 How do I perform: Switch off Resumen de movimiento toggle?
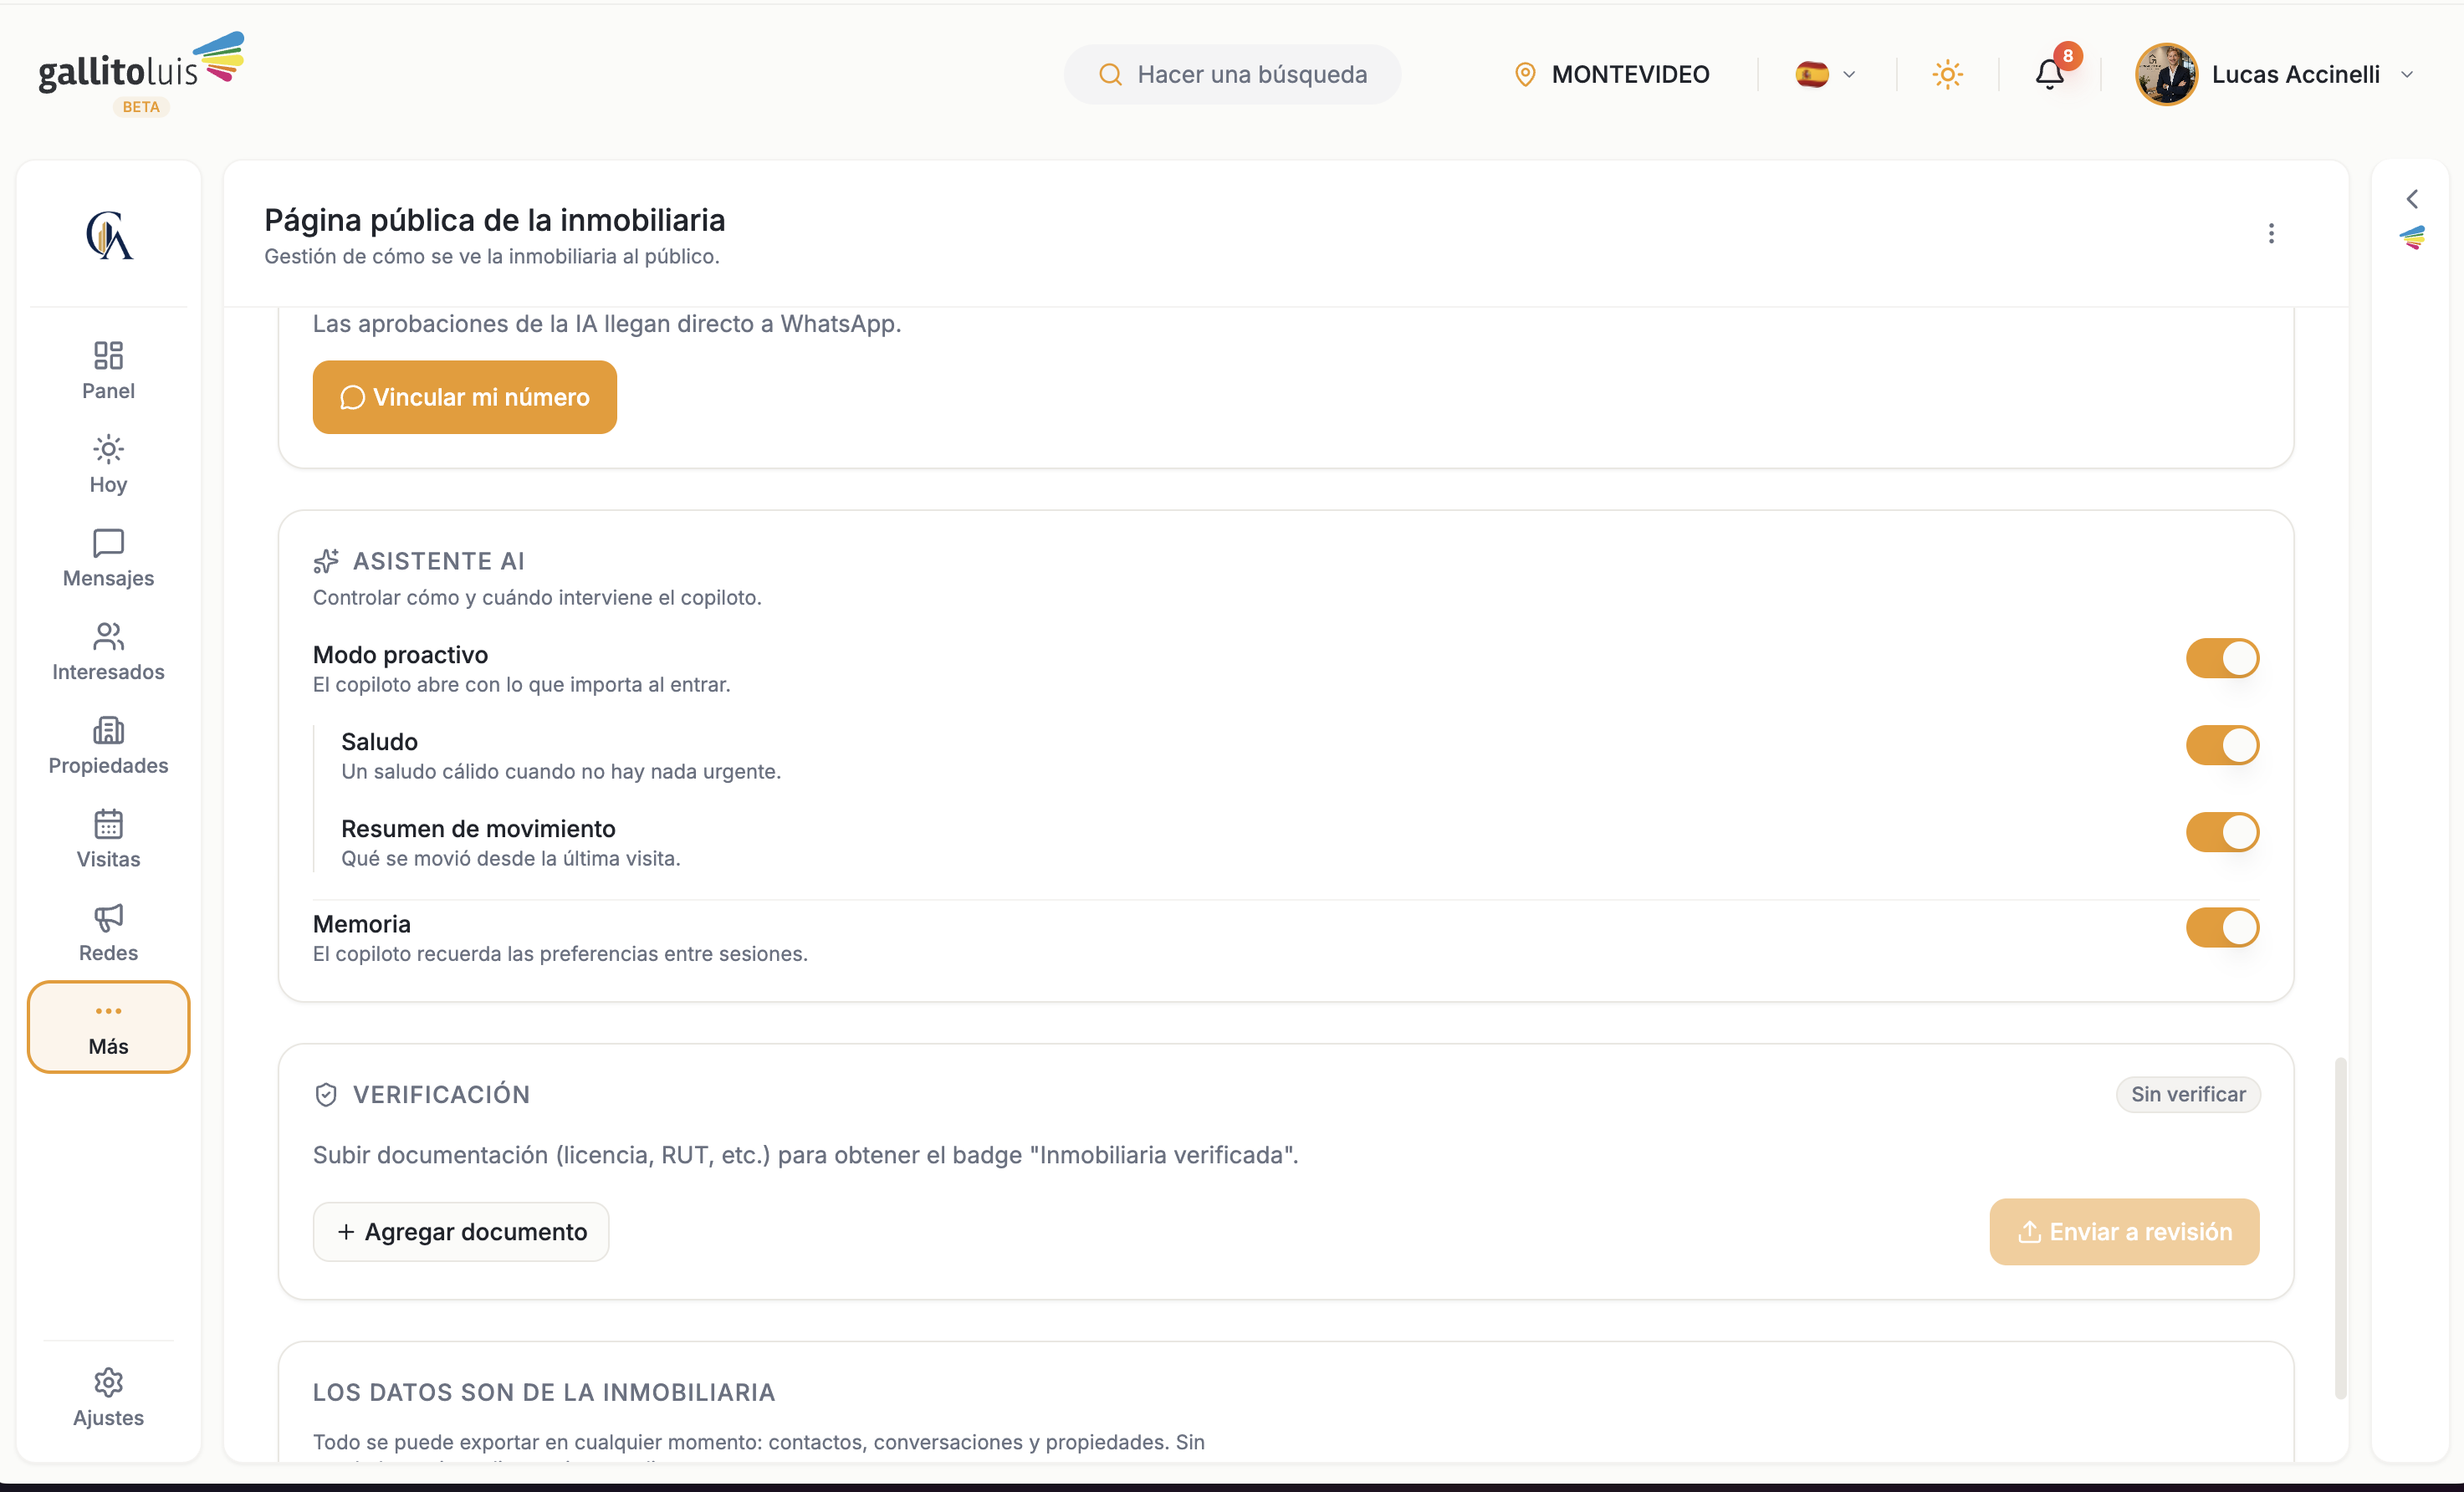(2222, 832)
